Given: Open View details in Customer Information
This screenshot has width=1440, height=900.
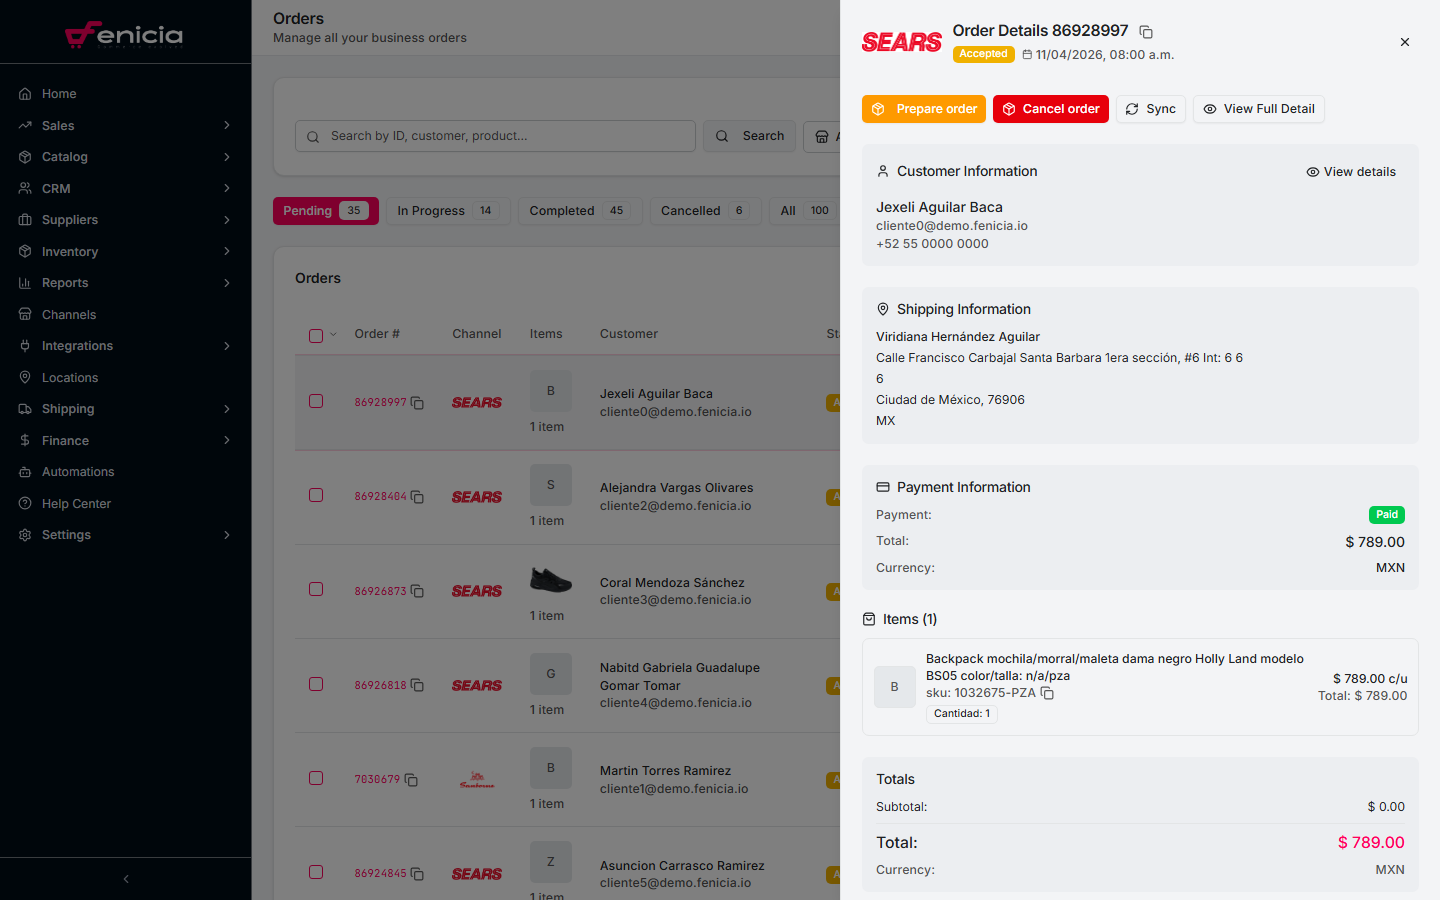Looking at the screenshot, I should (x=1351, y=171).
